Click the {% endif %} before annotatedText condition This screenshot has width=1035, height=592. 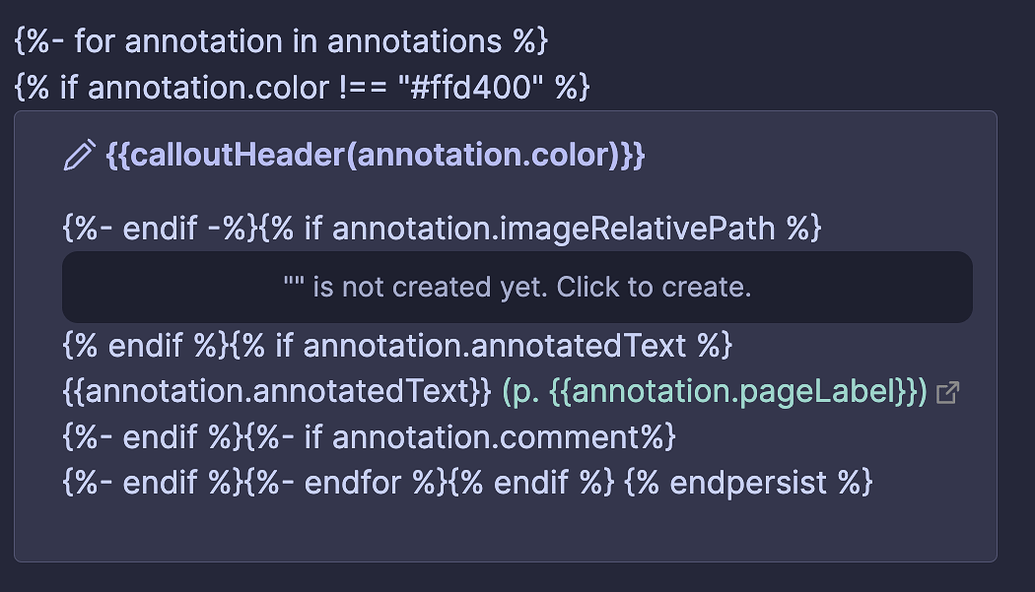pyautogui.click(x=145, y=345)
